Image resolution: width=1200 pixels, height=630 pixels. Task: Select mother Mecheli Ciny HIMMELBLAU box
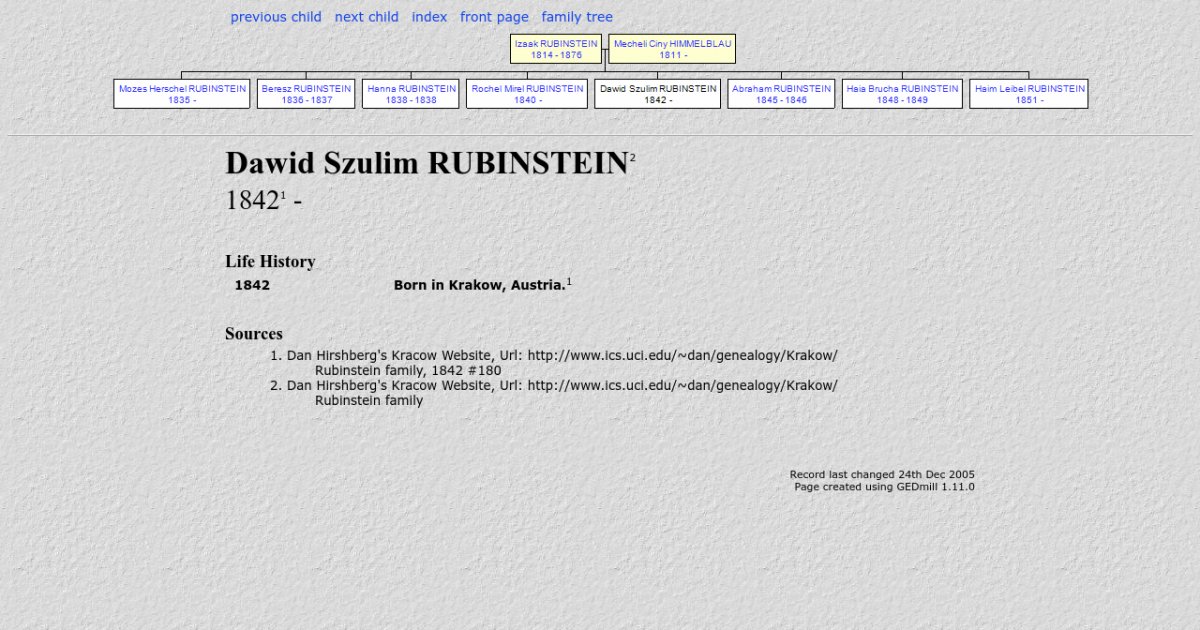[672, 49]
